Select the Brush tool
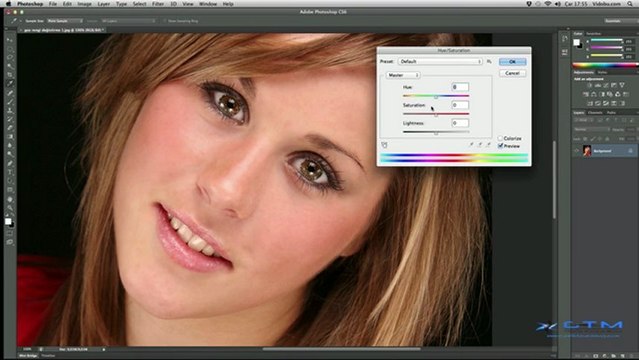This screenshot has height=360, width=639. tap(10, 102)
